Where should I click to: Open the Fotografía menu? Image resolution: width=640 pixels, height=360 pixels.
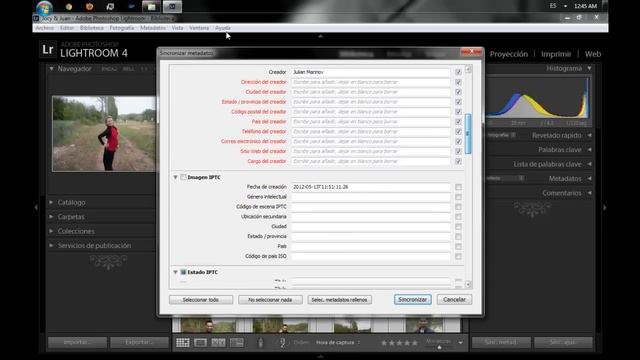[x=122, y=28]
